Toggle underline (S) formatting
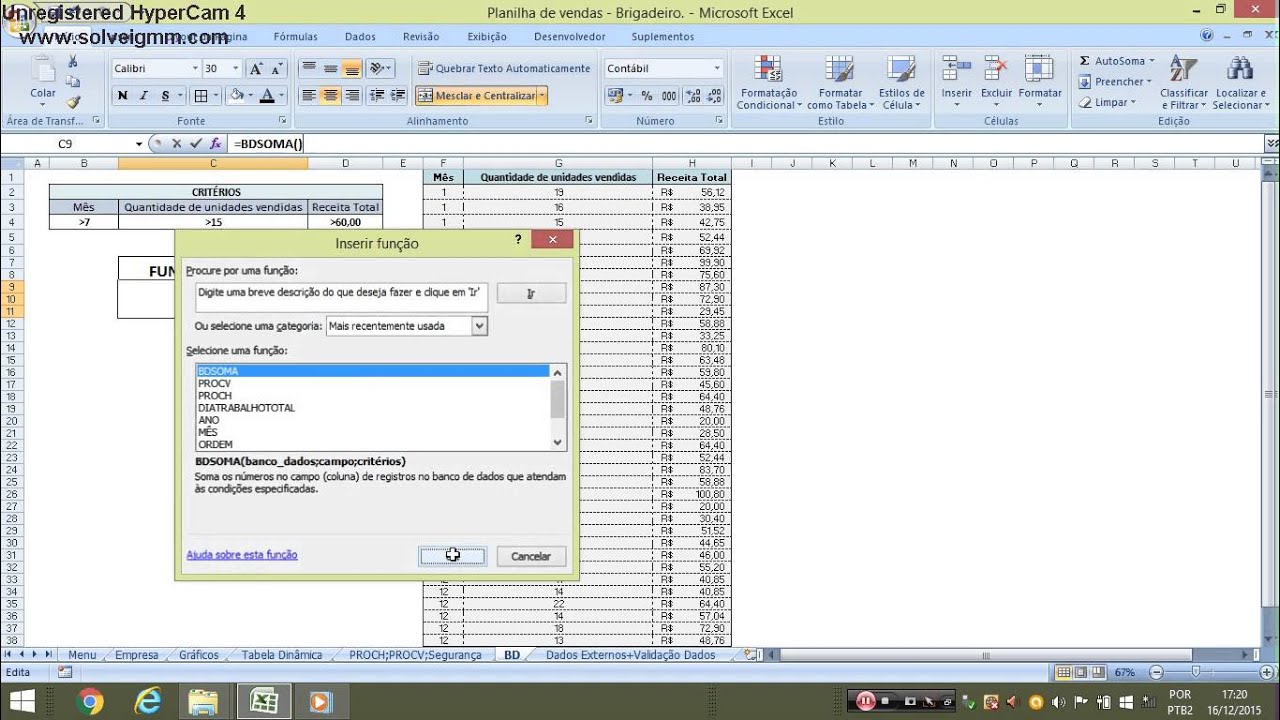Image resolution: width=1280 pixels, height=720 pixels. [x=163, y=96]
